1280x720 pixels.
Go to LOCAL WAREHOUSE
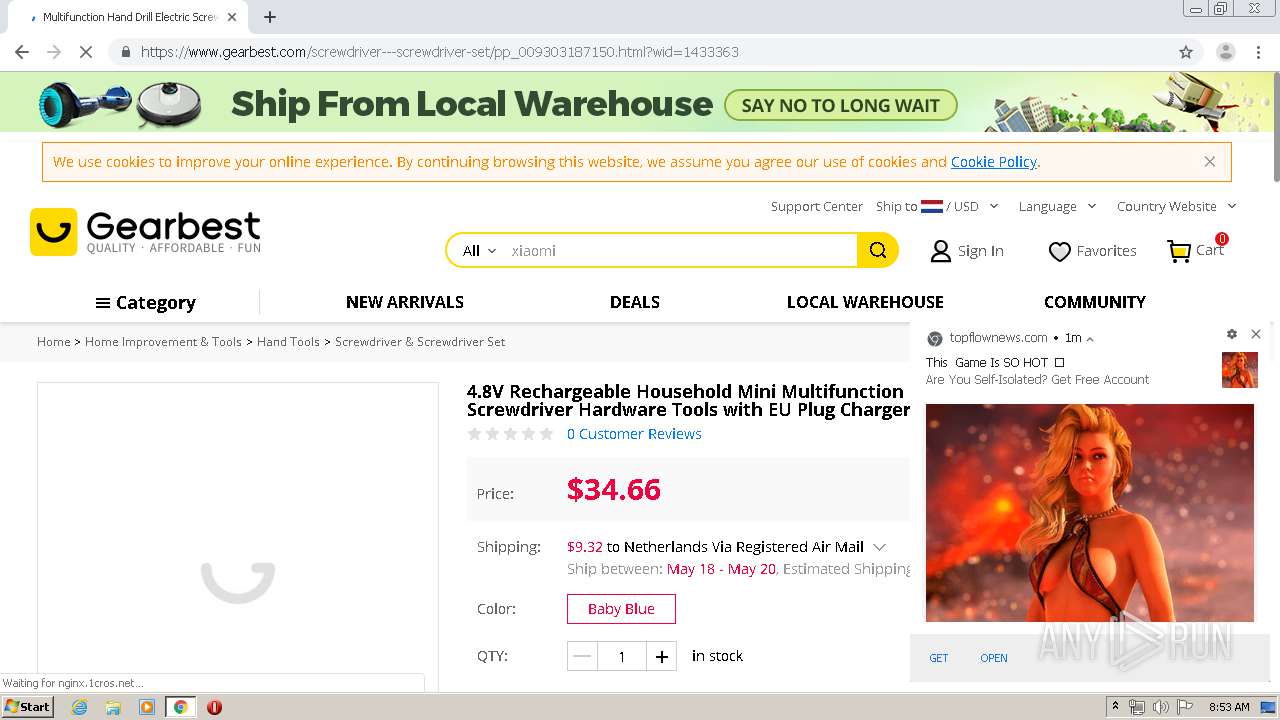(865, 302)
